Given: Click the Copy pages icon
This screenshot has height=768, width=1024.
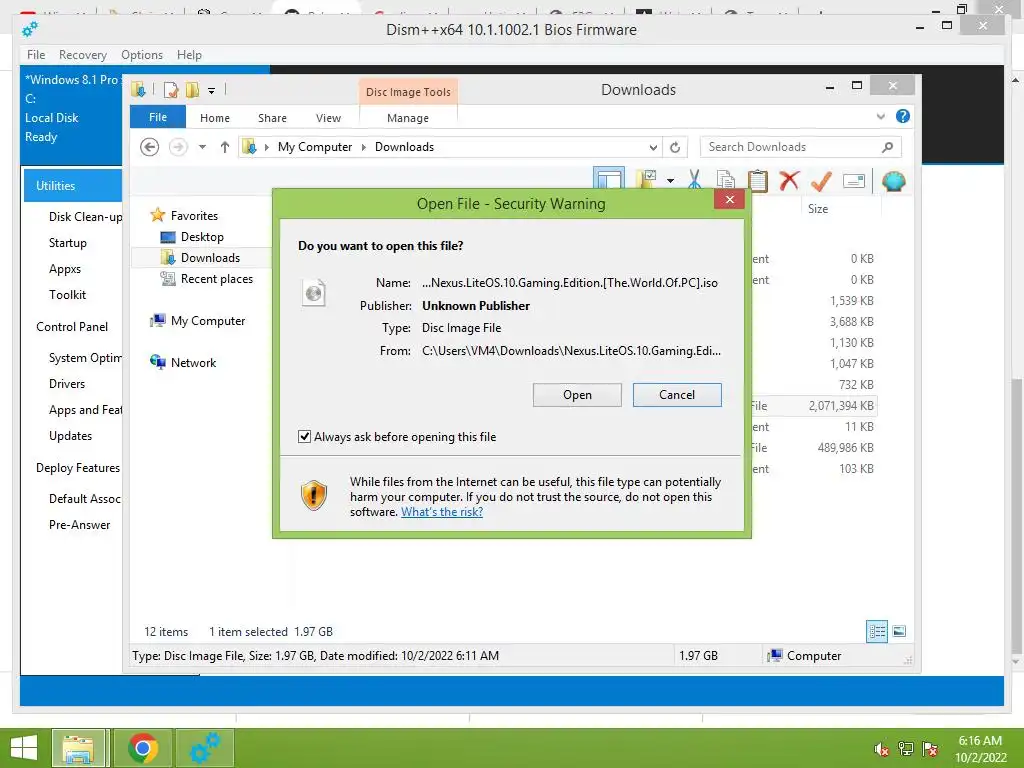Looking at the screenshot, I should tap(726, 180).
